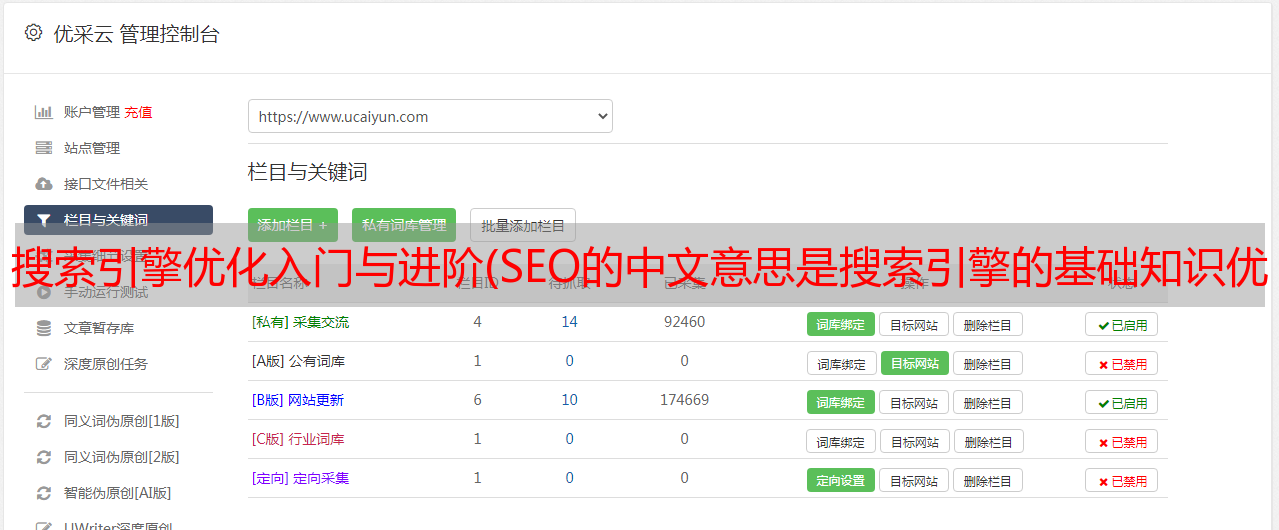Click the refresh icon for 同义词伪原创[1版]
The height and width of the screenshot is (530, 1279).
[44, 421]
